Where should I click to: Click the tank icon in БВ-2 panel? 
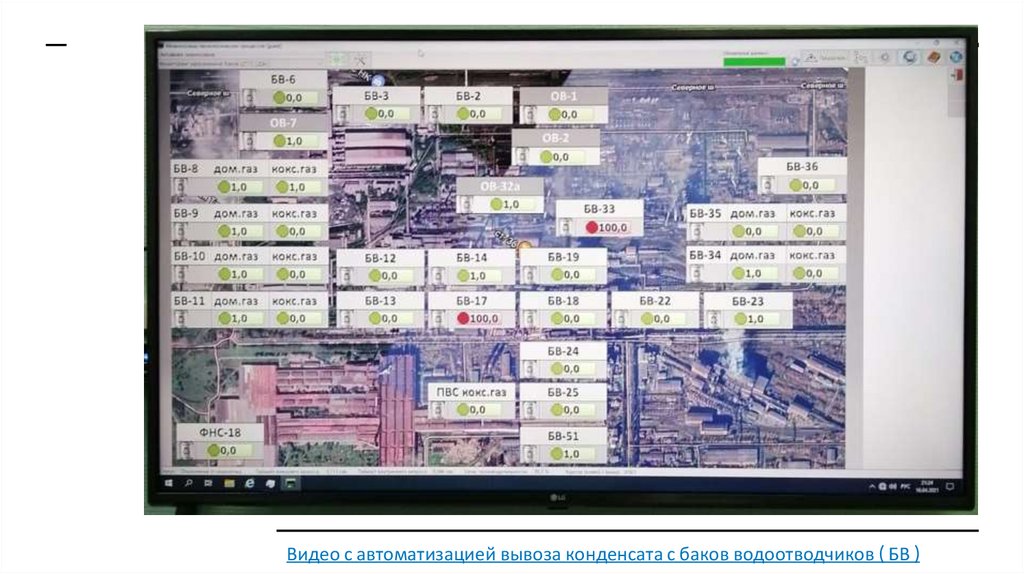tap(434, 114)
